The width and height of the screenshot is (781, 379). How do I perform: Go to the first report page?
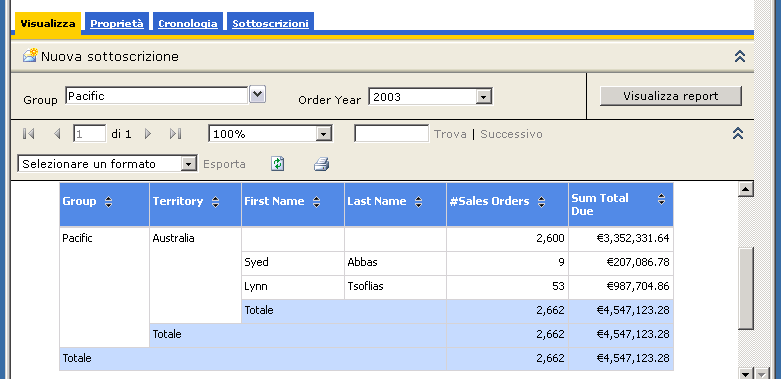28,133
